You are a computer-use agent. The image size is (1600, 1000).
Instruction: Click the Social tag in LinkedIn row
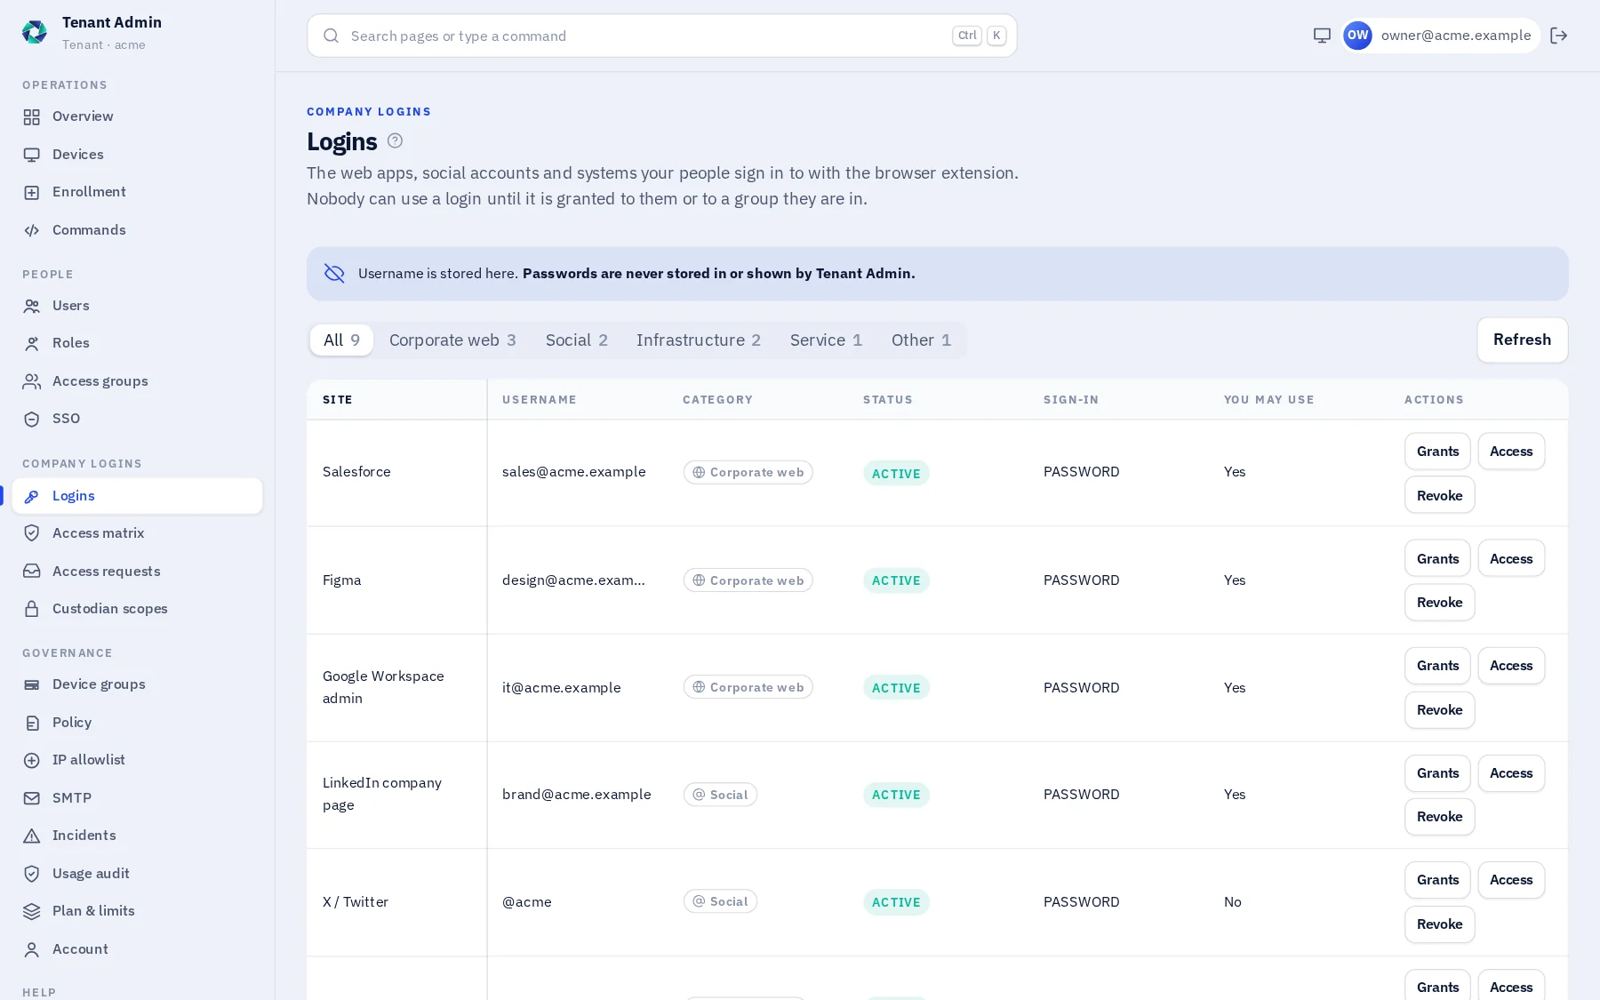tap(720, 795)
